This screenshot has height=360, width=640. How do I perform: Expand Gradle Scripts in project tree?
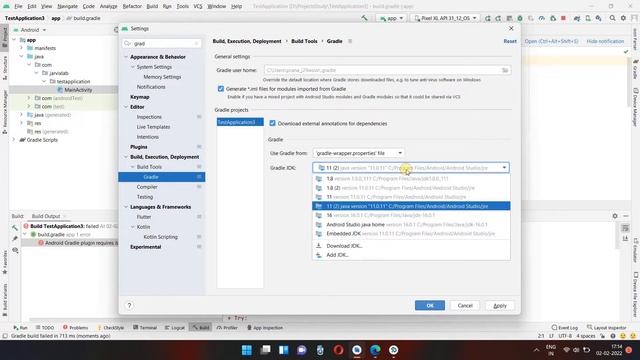click(x=14, y=140)
